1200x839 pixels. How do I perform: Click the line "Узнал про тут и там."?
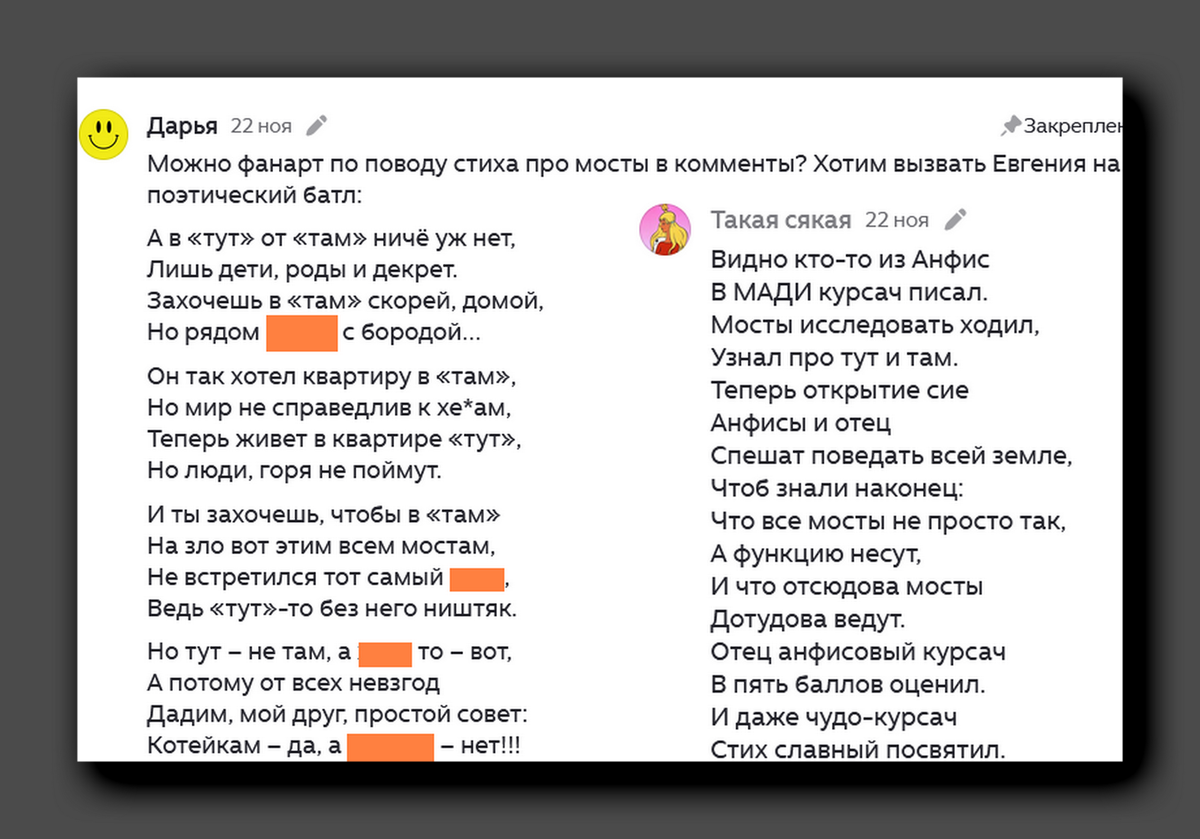[x=835, y=358]
